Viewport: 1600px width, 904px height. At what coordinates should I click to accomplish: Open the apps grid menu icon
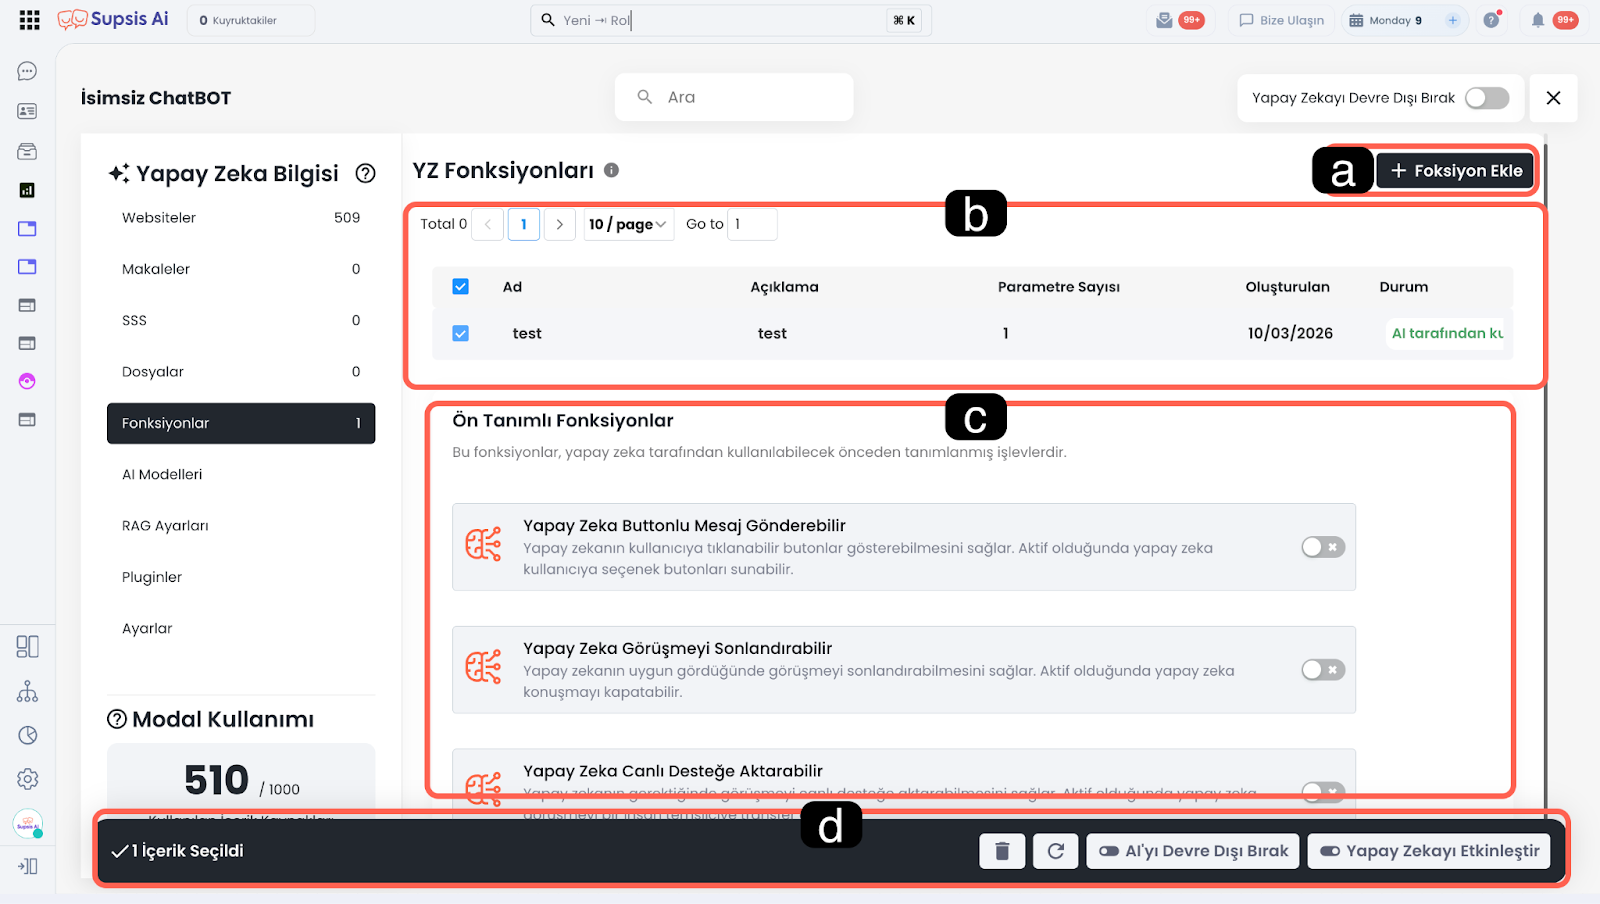tap(29, 20)
